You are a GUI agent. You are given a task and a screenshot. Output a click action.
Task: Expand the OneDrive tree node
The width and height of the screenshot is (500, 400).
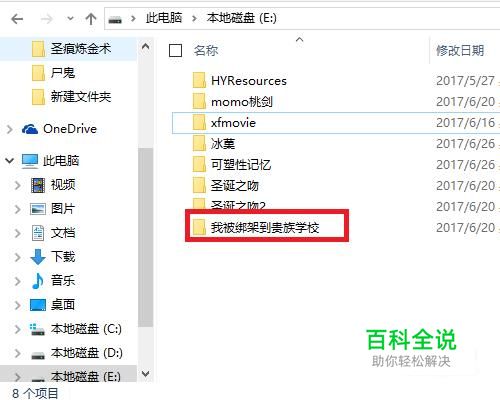click(x=10, y=129)
